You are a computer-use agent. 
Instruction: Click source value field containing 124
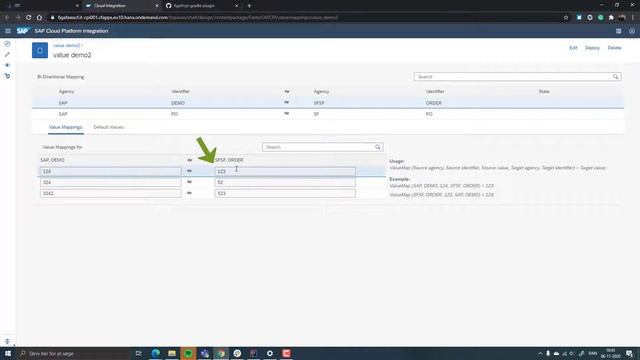pos(111,171)
